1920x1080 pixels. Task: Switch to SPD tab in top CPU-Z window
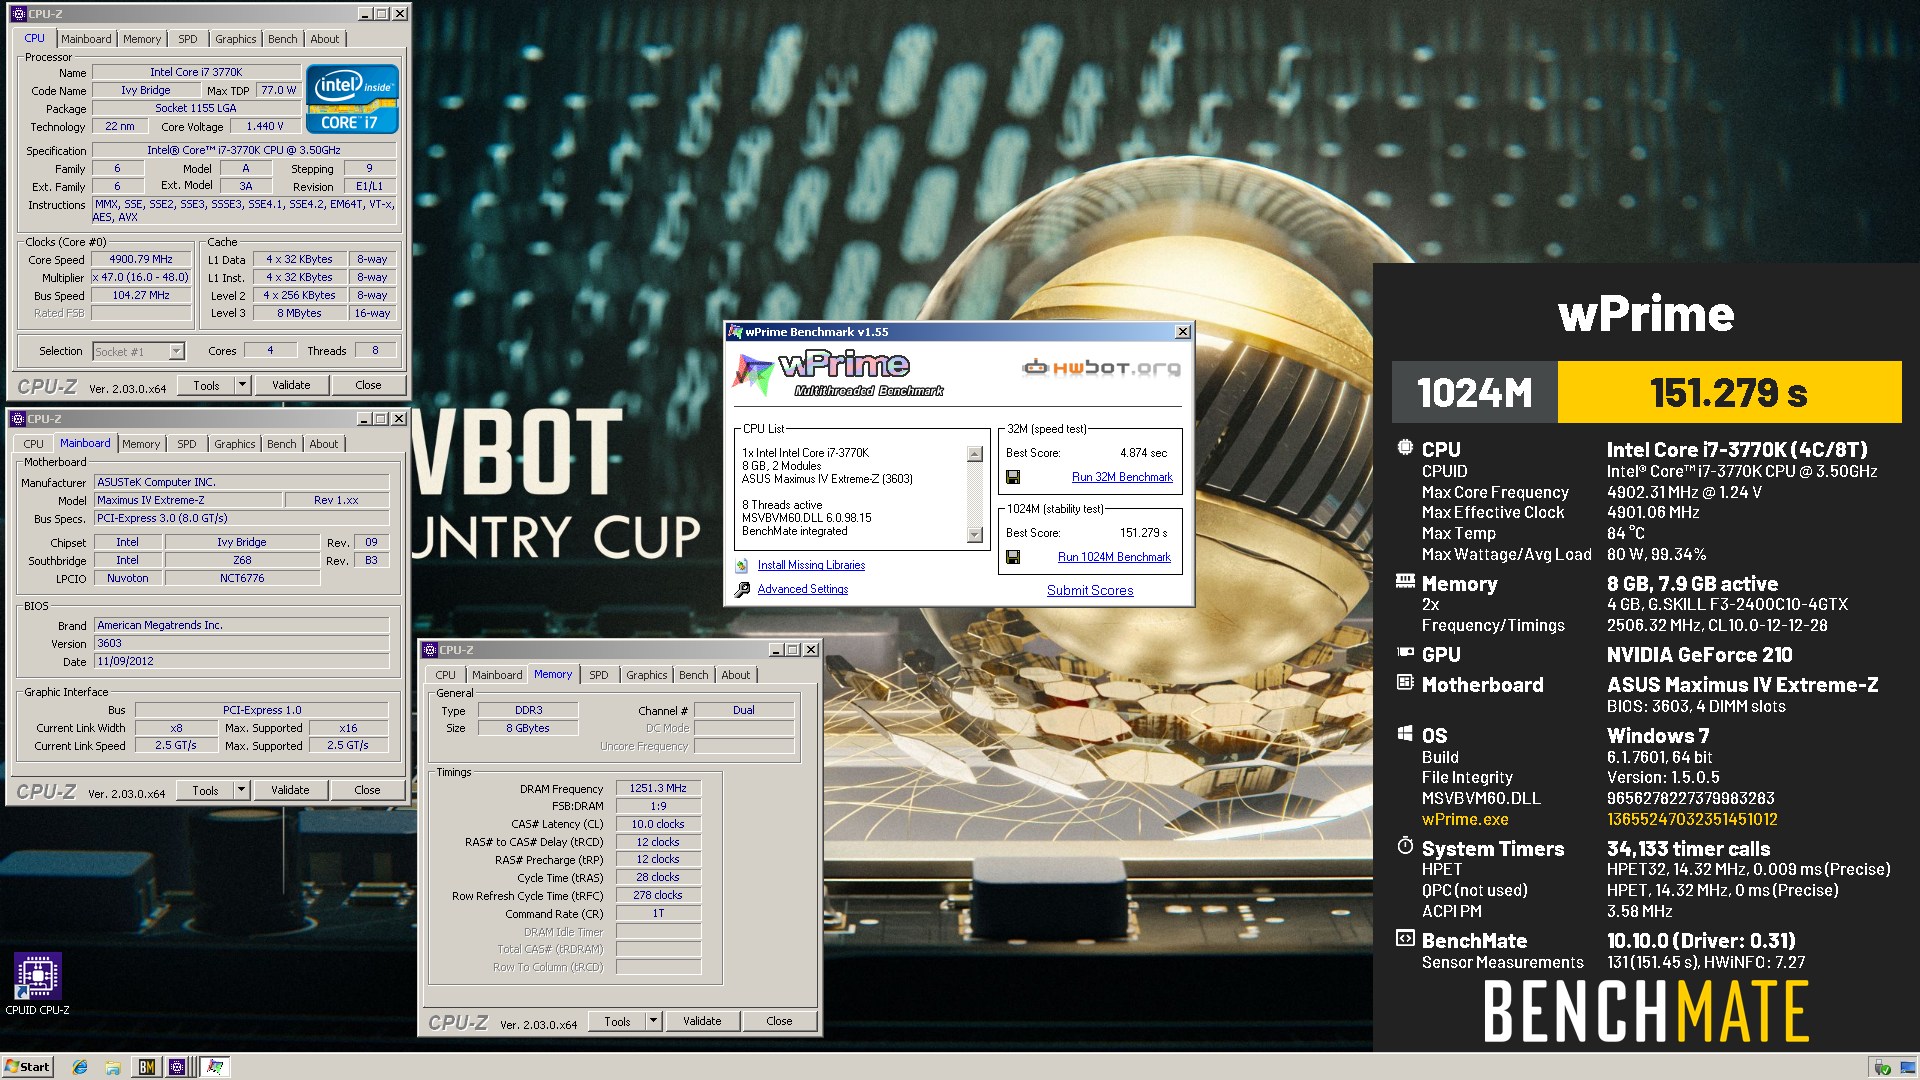coord(188,39)
